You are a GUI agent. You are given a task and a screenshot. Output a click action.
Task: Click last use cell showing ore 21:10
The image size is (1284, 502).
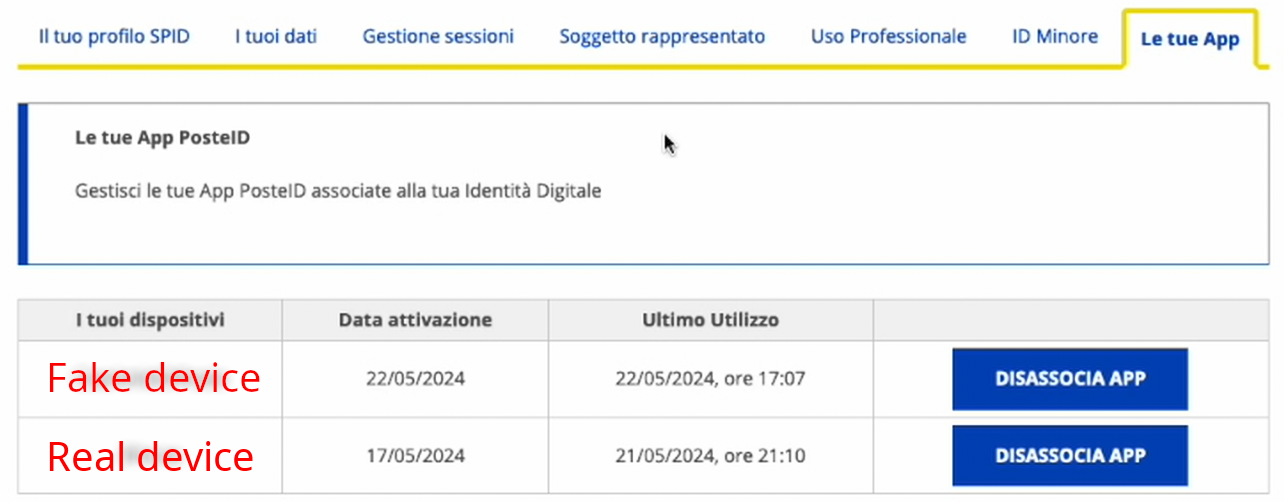point(710,456)
